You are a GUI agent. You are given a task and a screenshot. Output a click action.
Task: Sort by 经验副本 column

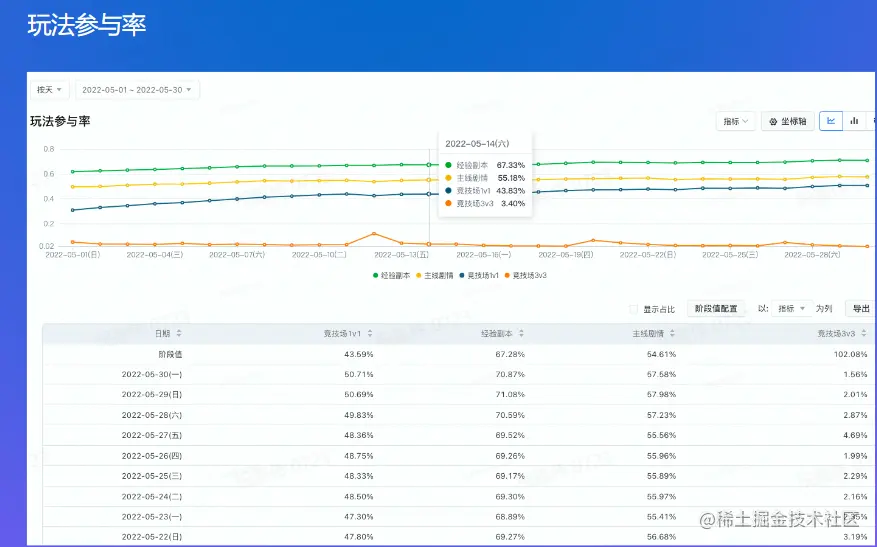coord(521,333)
